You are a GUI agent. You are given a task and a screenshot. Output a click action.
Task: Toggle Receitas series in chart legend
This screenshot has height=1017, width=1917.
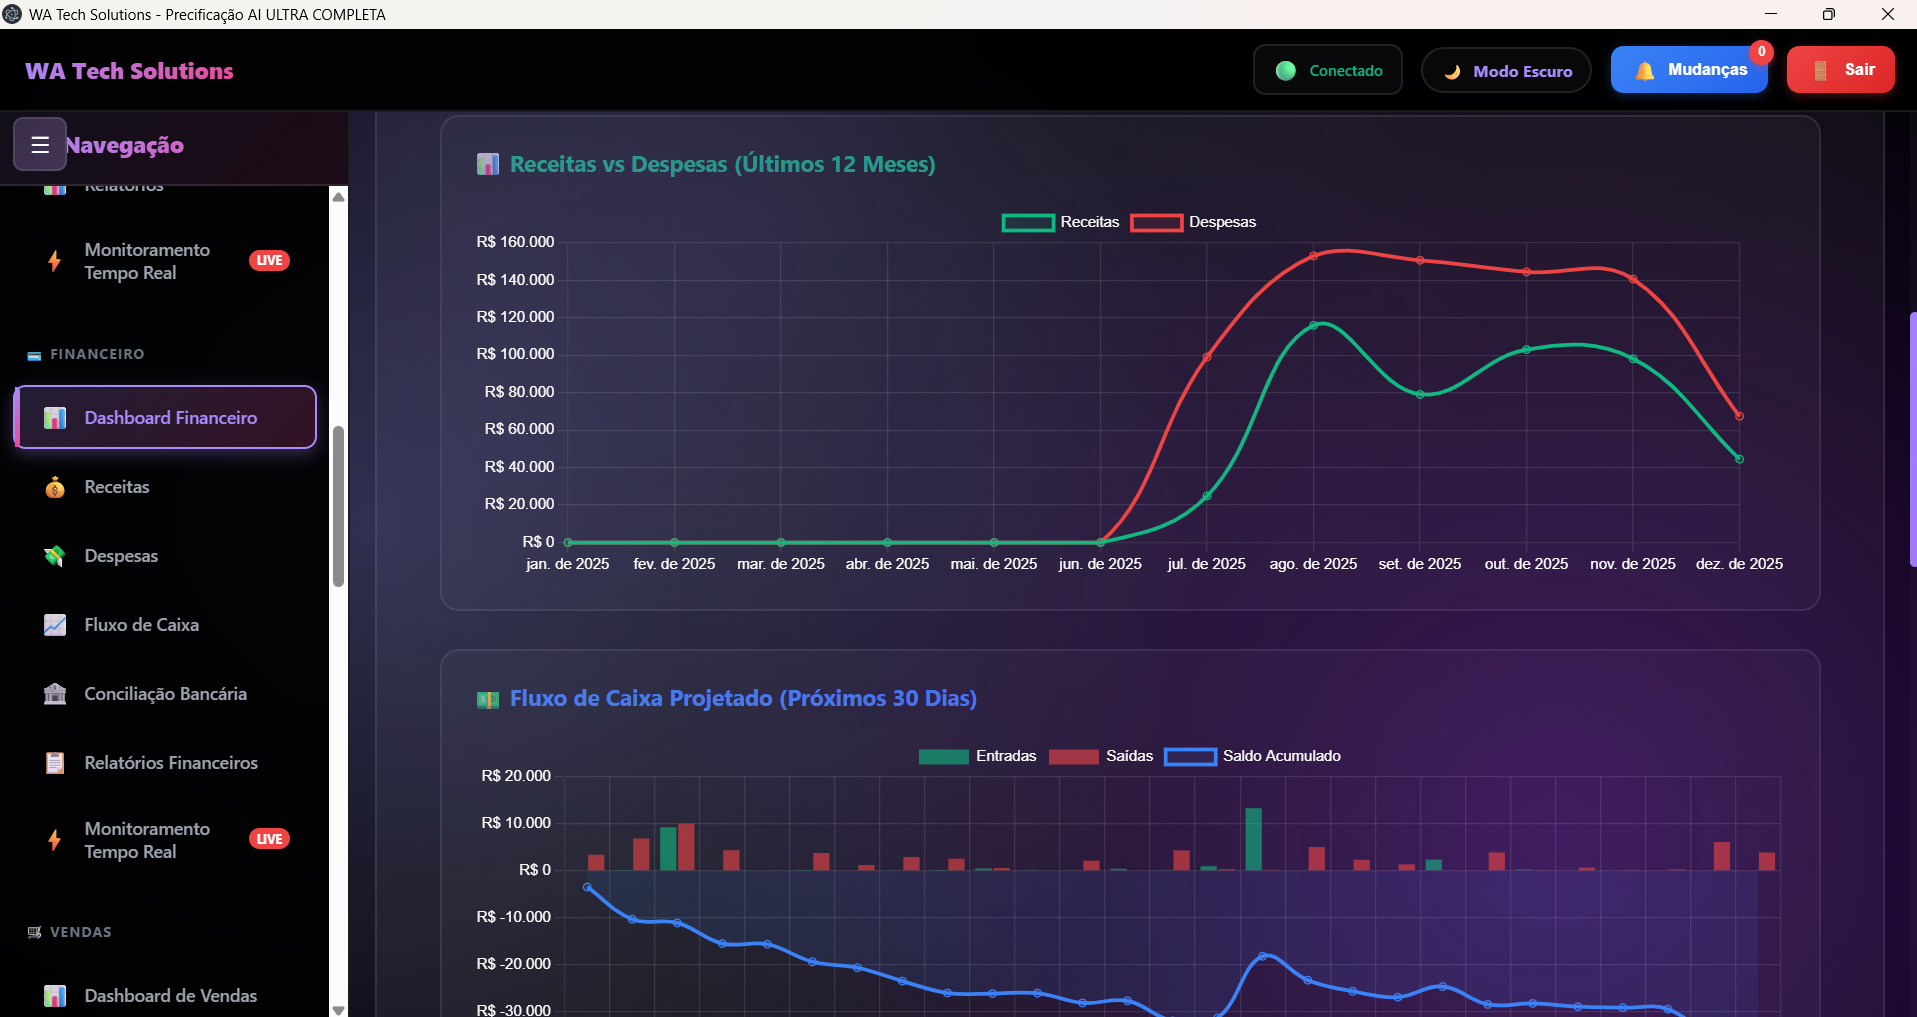click(1060, 222)
